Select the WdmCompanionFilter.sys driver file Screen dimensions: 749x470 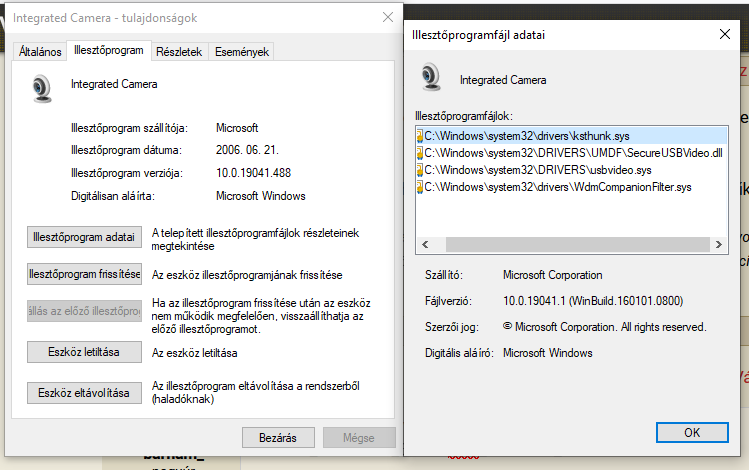572,187
